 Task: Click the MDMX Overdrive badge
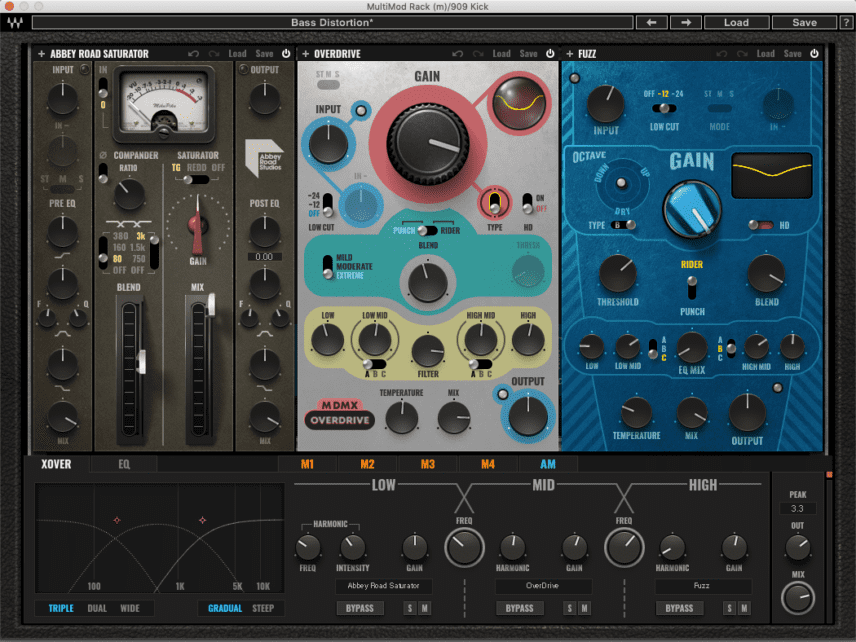pyautogui.click(x=340, y=414)
